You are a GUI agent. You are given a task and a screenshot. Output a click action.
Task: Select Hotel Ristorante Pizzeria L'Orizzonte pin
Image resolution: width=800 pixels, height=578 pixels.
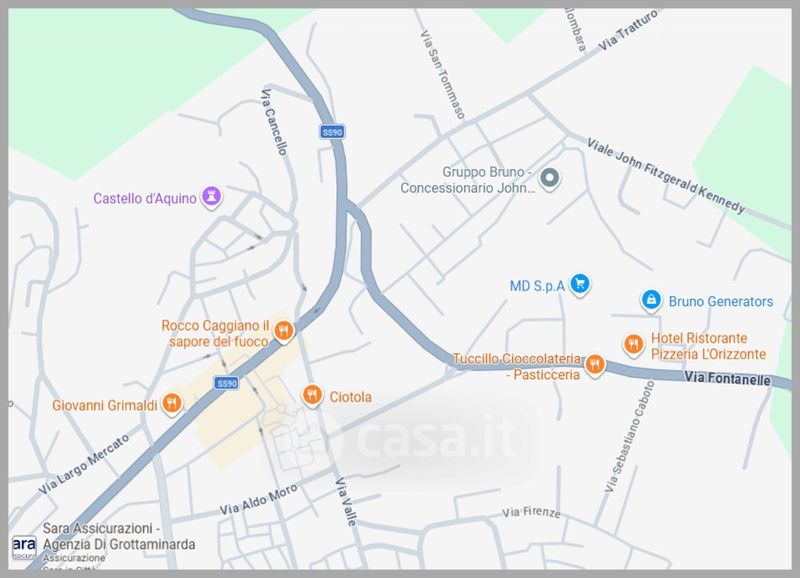(633, 345)
